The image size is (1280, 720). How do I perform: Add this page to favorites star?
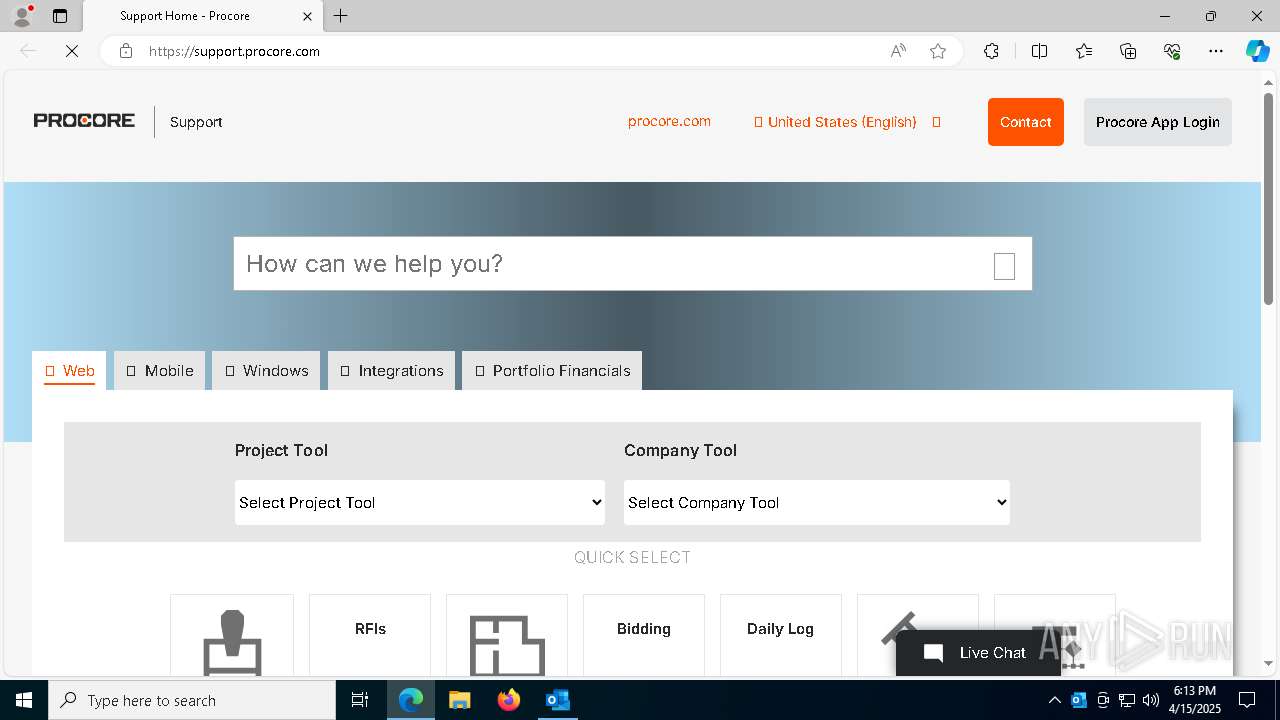pyautogui.click(x=938, y=51)
